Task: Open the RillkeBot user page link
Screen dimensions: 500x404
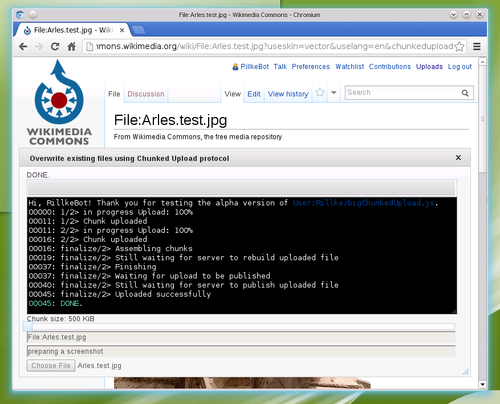Action: (254, 67)
